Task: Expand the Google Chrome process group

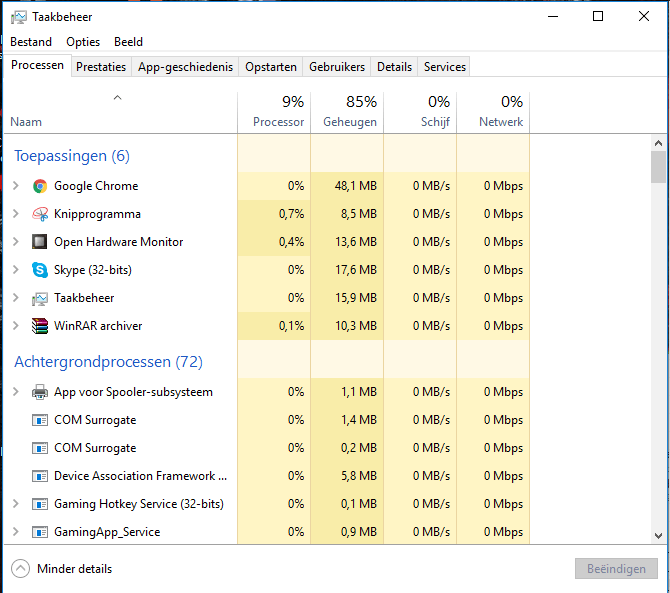Action: 16,186
